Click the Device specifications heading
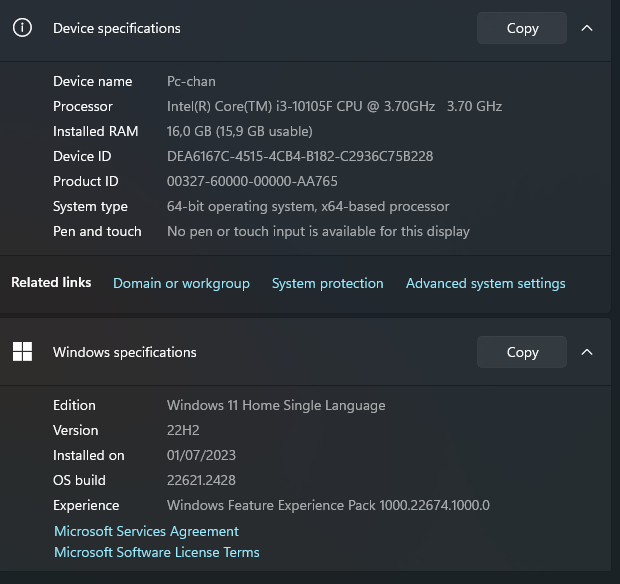The height and width of the screenshot is (584, 620). (117, 28)
